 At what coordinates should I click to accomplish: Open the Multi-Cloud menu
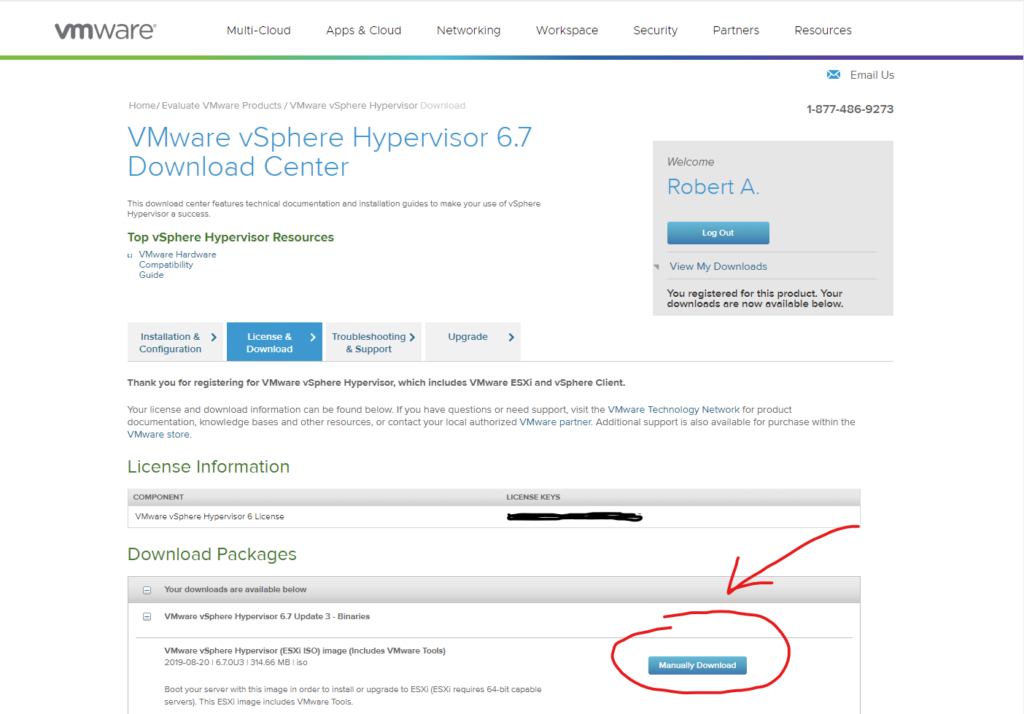[259, 30]
